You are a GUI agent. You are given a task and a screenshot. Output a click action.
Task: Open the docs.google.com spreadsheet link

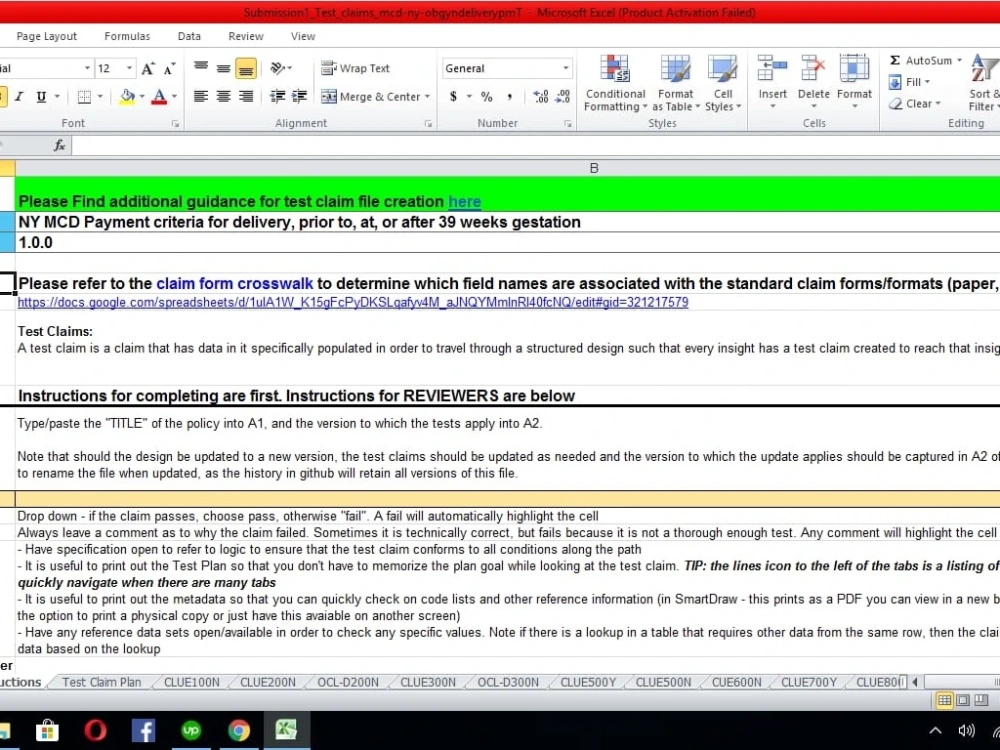(353, 302)
